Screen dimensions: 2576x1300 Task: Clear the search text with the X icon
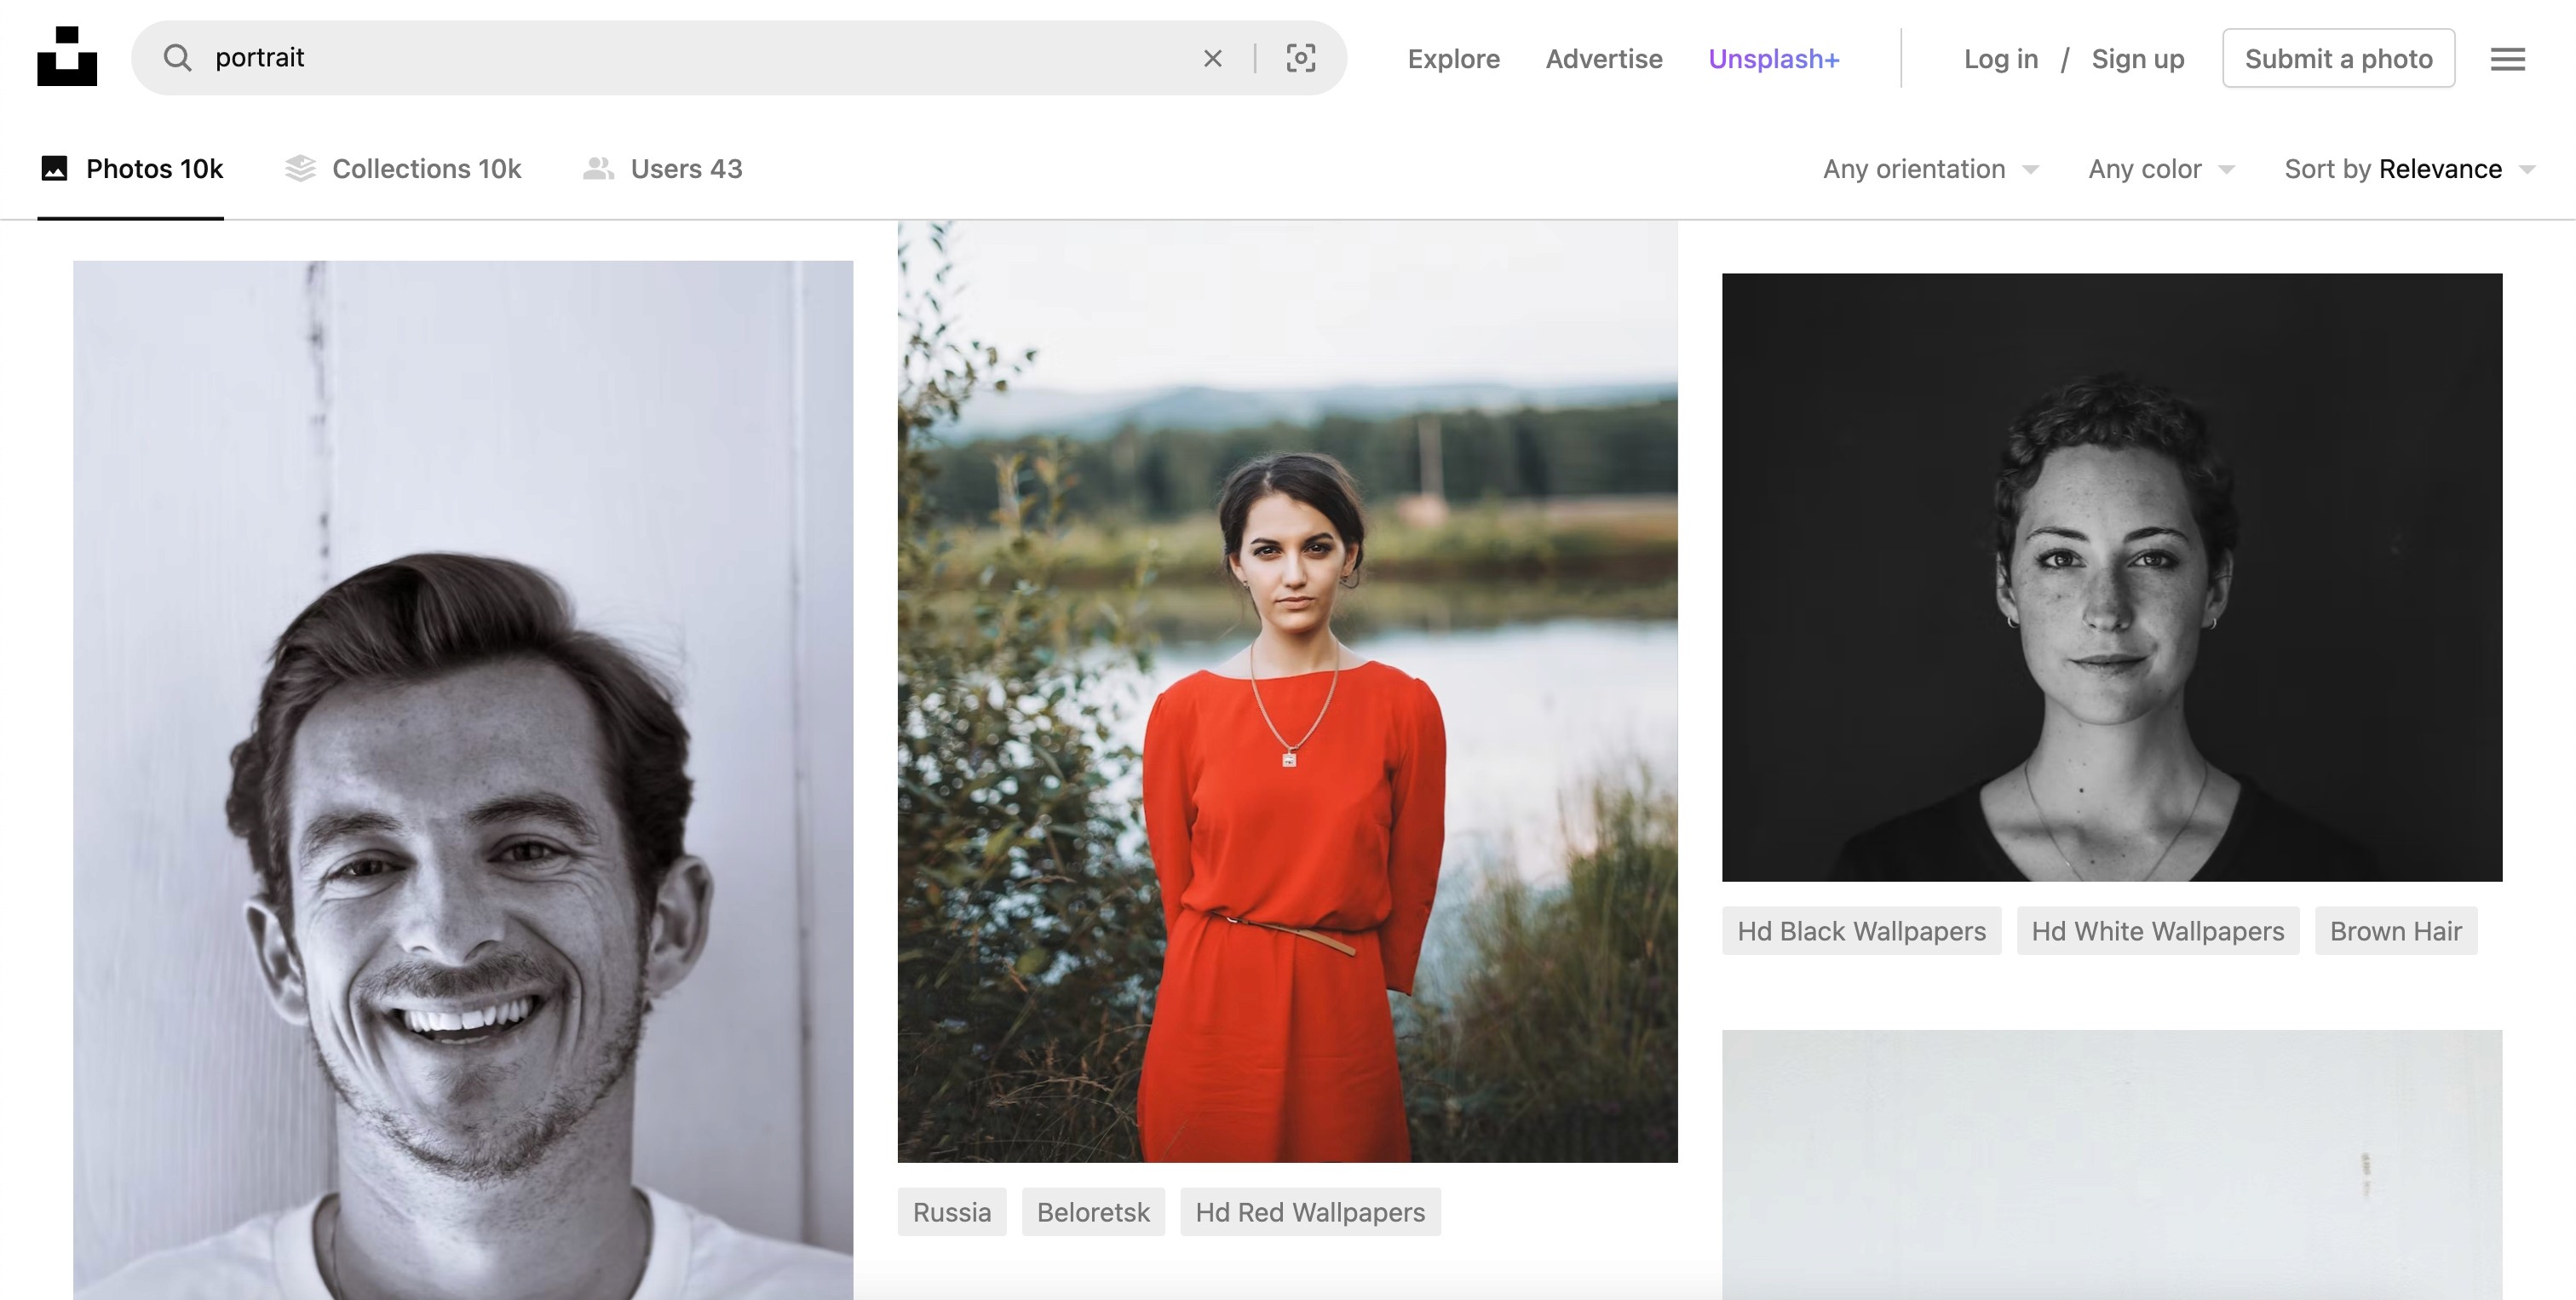1212,58
